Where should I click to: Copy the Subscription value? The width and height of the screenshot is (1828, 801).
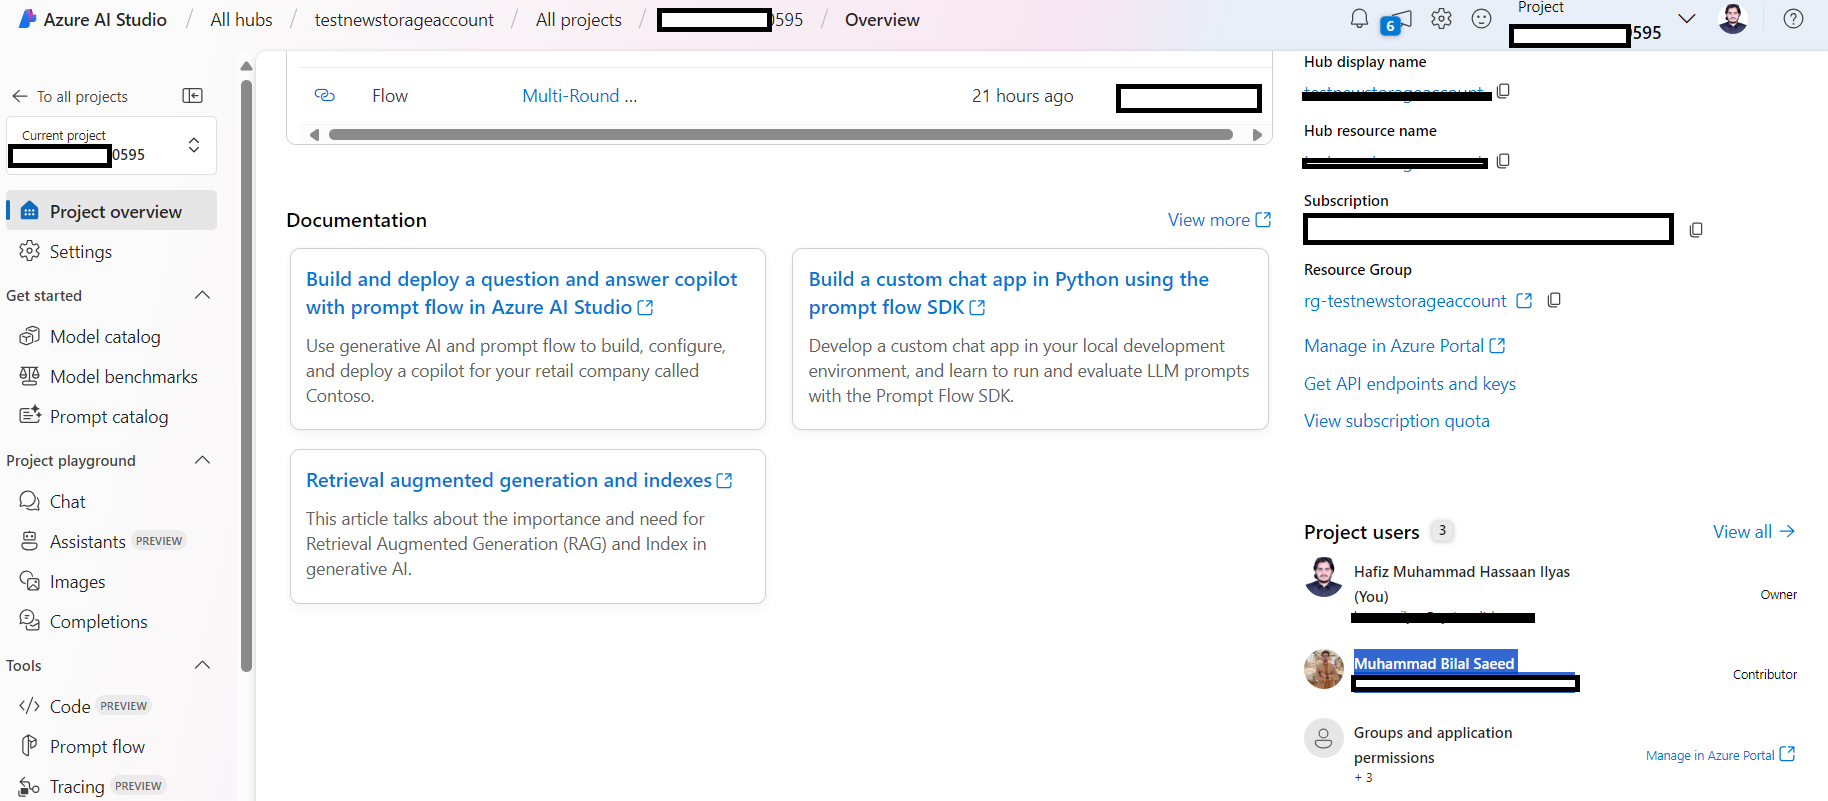pyautogui.click(x=1696, y=230)
